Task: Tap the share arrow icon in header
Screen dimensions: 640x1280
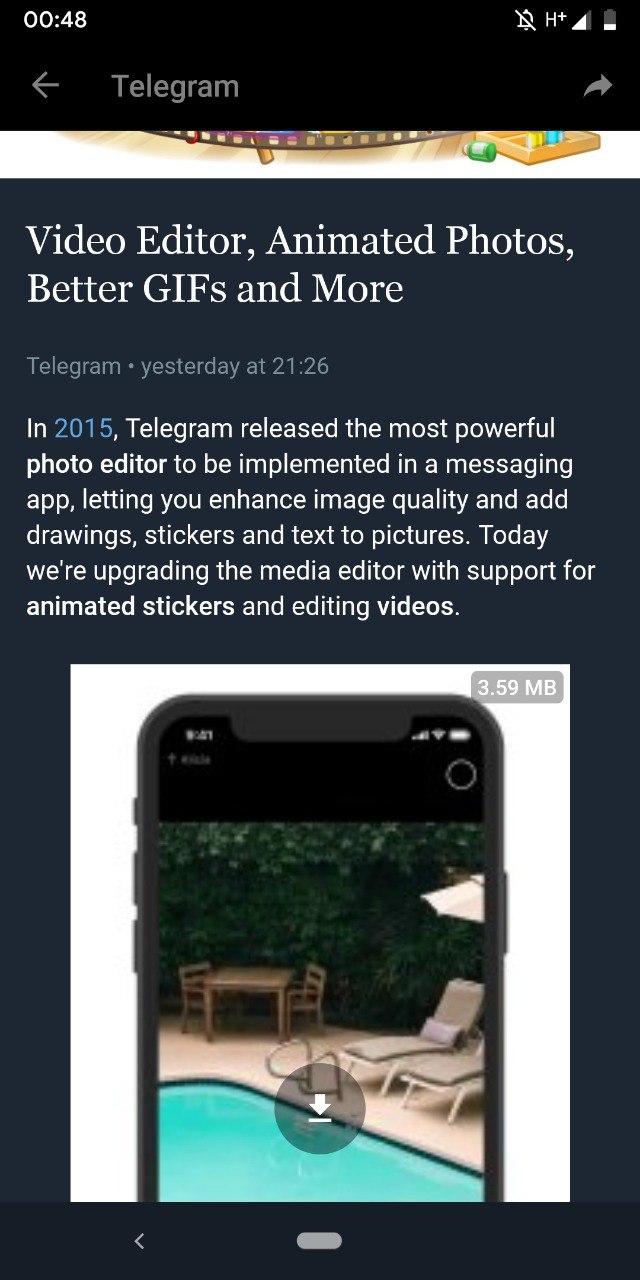Action: click(x=597, y=86)
